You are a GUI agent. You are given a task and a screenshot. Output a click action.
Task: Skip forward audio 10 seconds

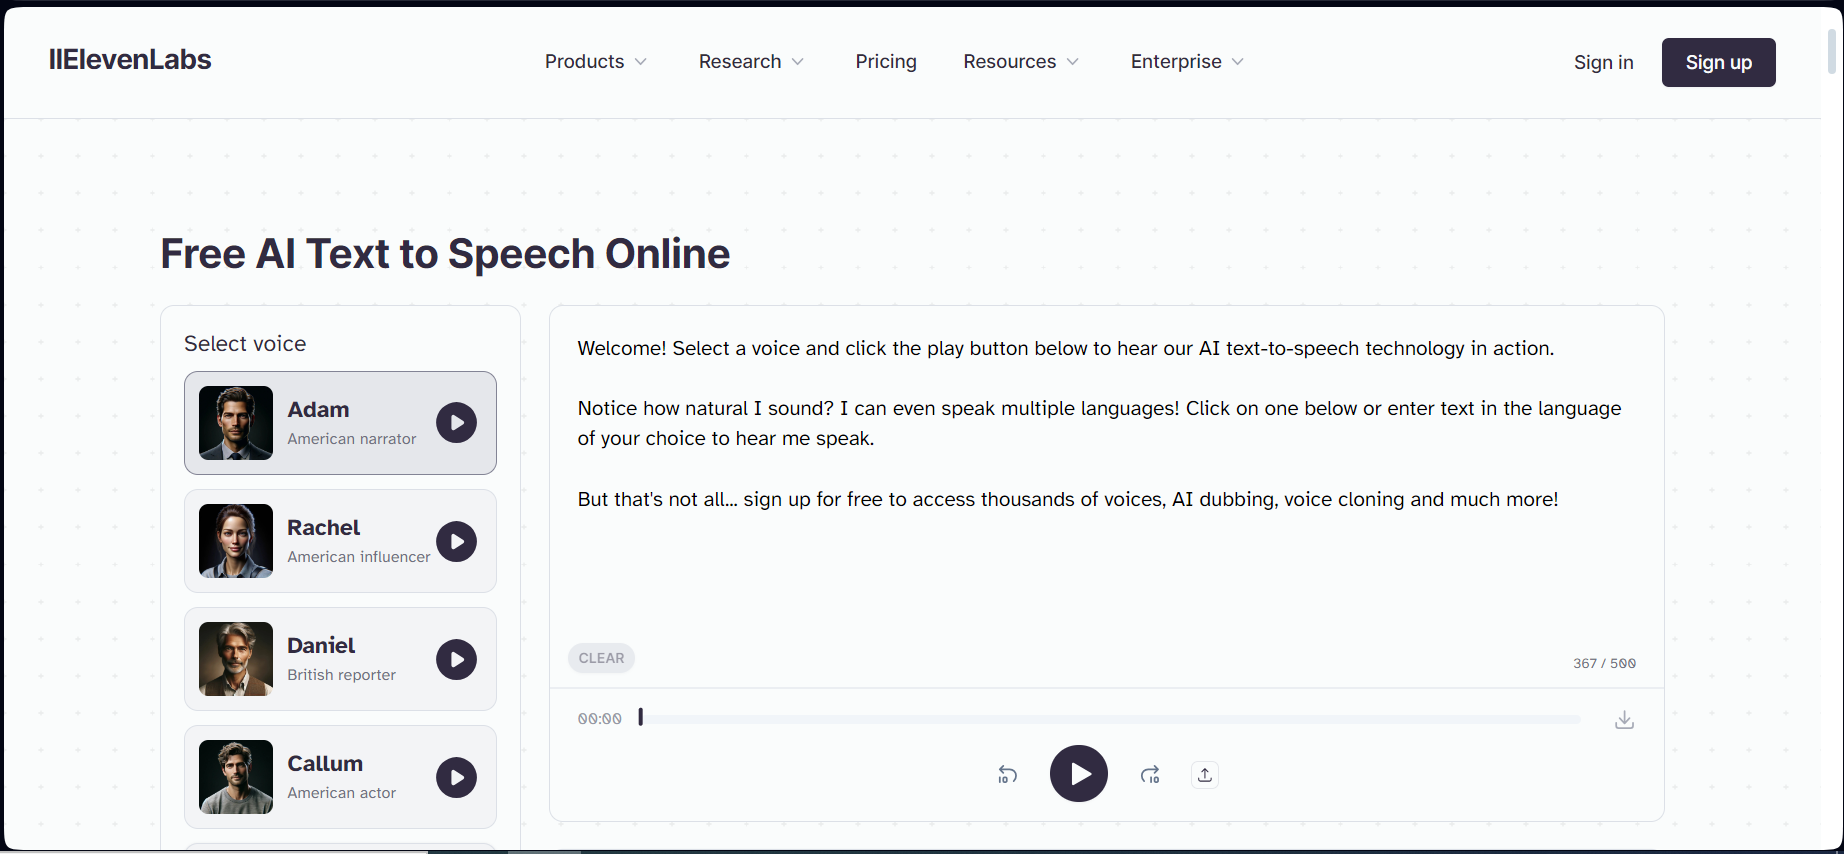pyautogui.click(x=1150, y=775)
